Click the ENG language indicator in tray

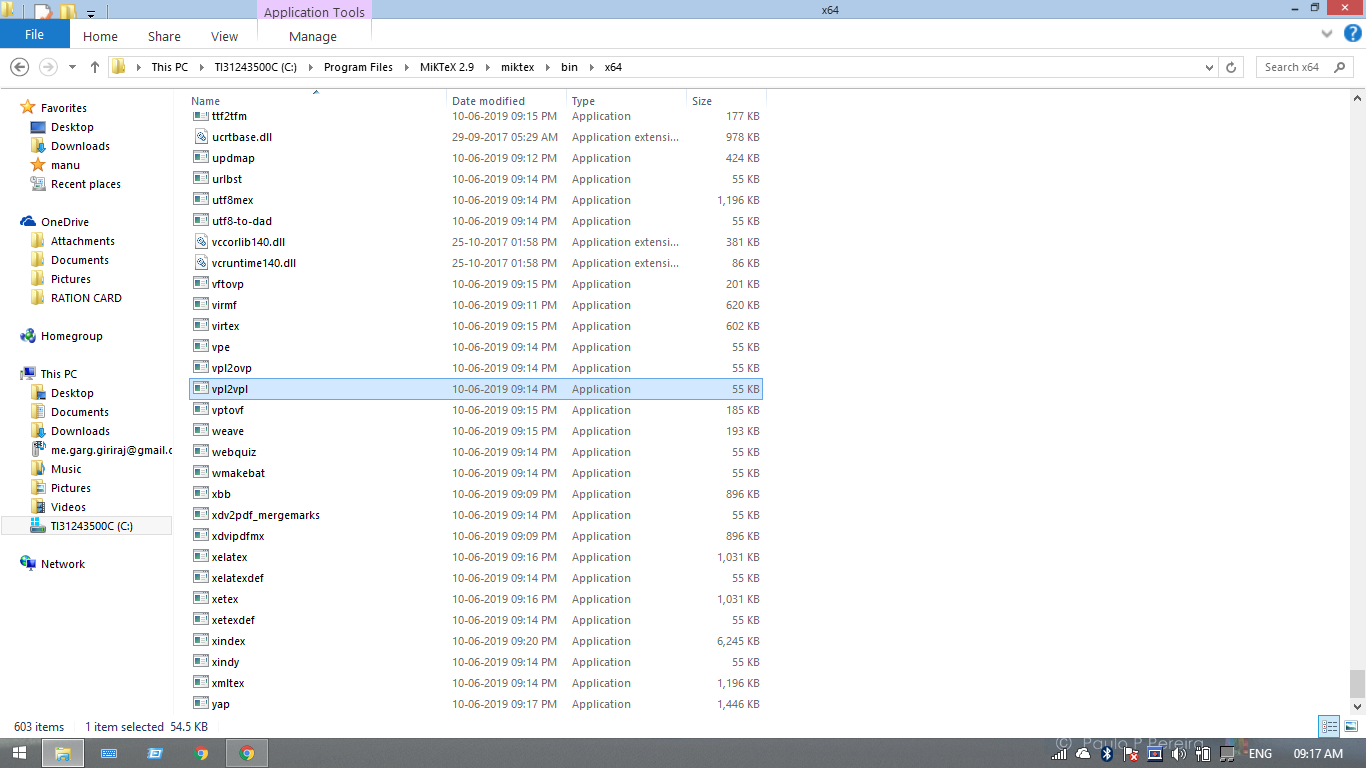1260,754
